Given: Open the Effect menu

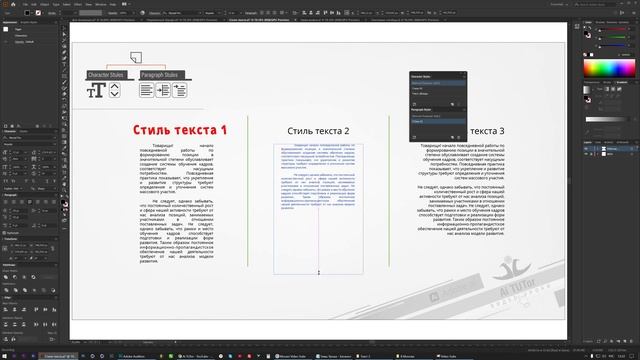Looking at the screenshot, I should (x=78, y=4).
